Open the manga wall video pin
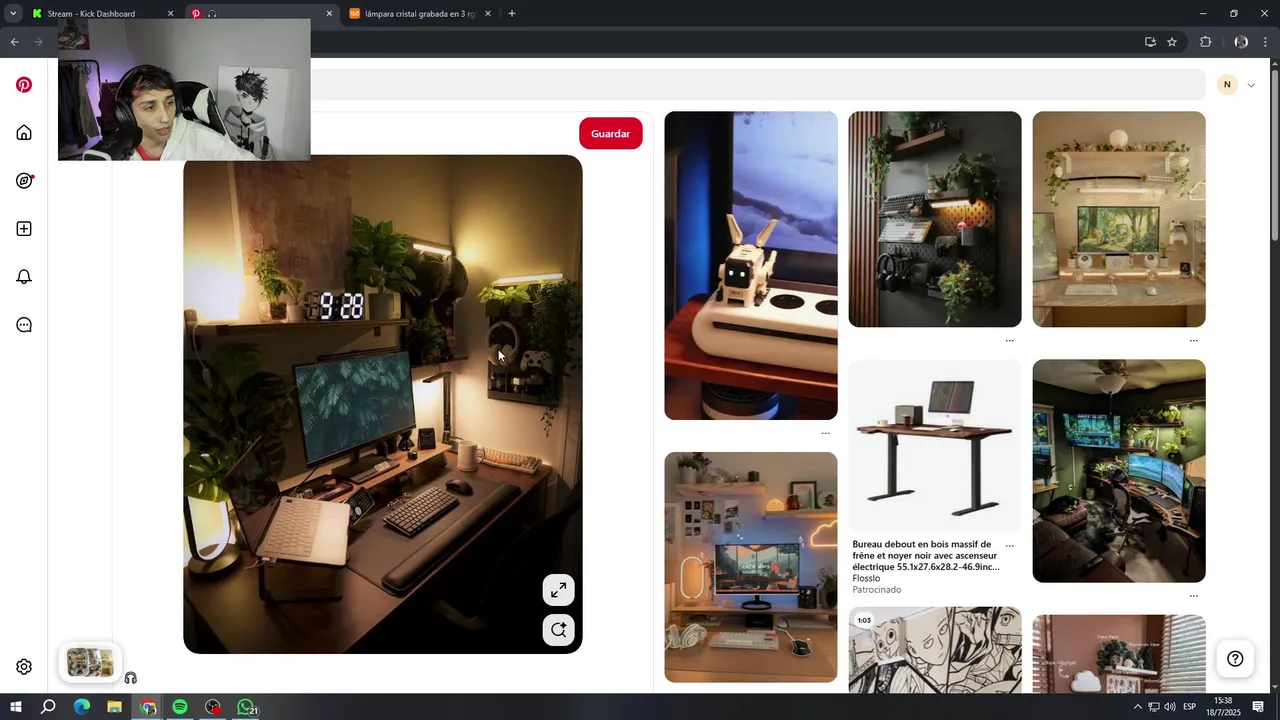1280x720 pixels. click(935, 650)
